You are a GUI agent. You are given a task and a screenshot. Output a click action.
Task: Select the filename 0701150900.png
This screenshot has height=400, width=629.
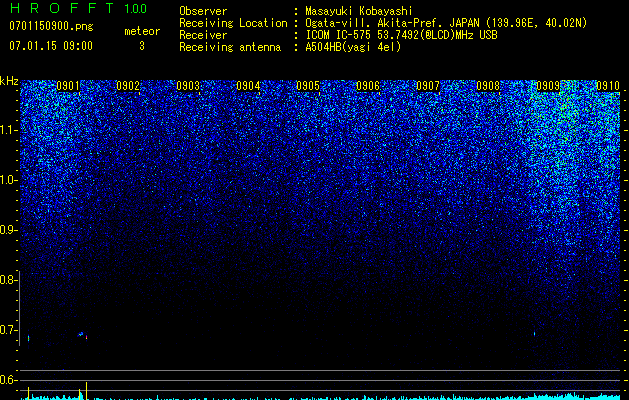pos(51,26)
